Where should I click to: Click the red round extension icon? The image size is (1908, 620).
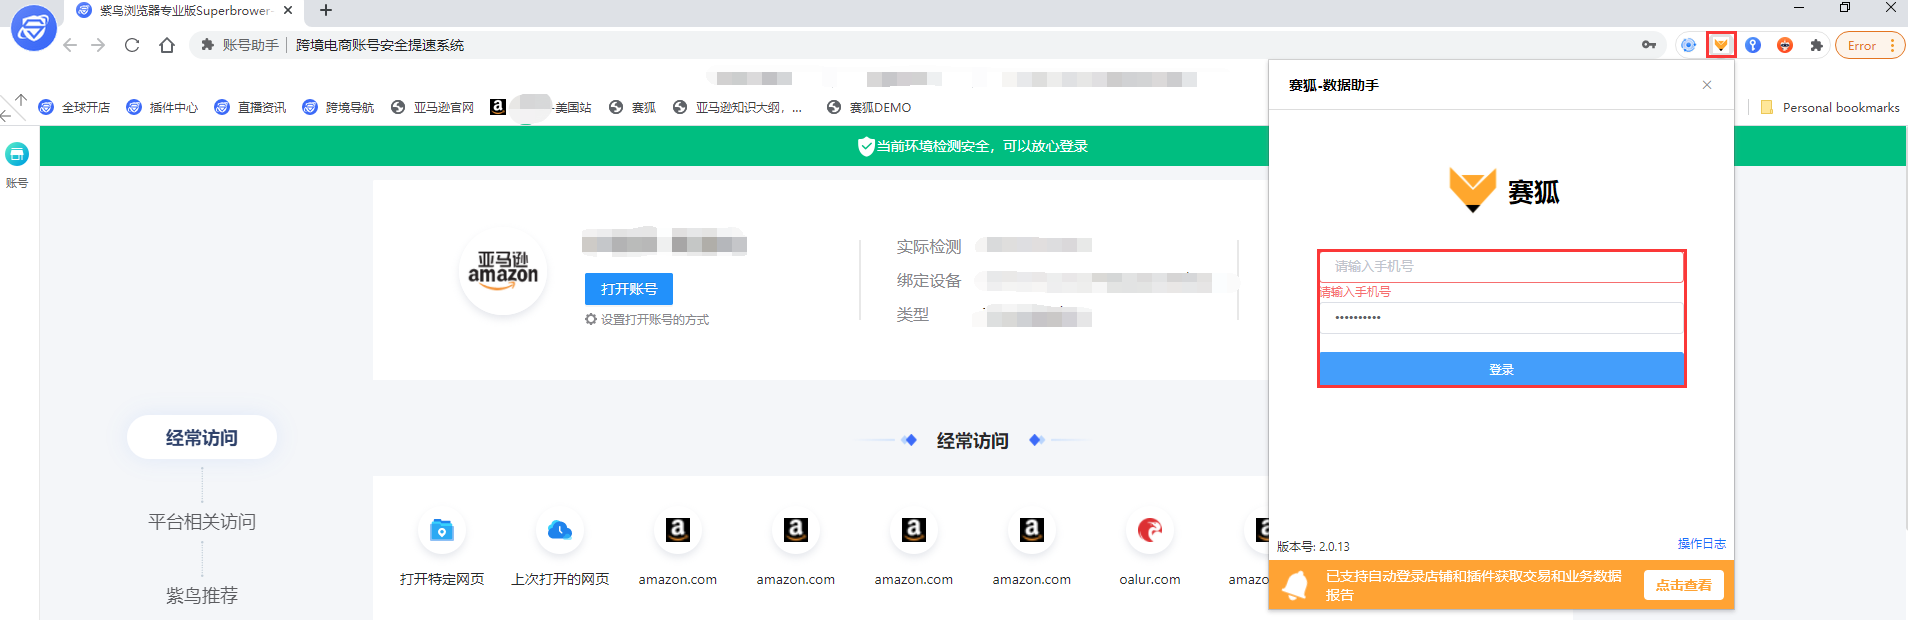click(1785, 45)
